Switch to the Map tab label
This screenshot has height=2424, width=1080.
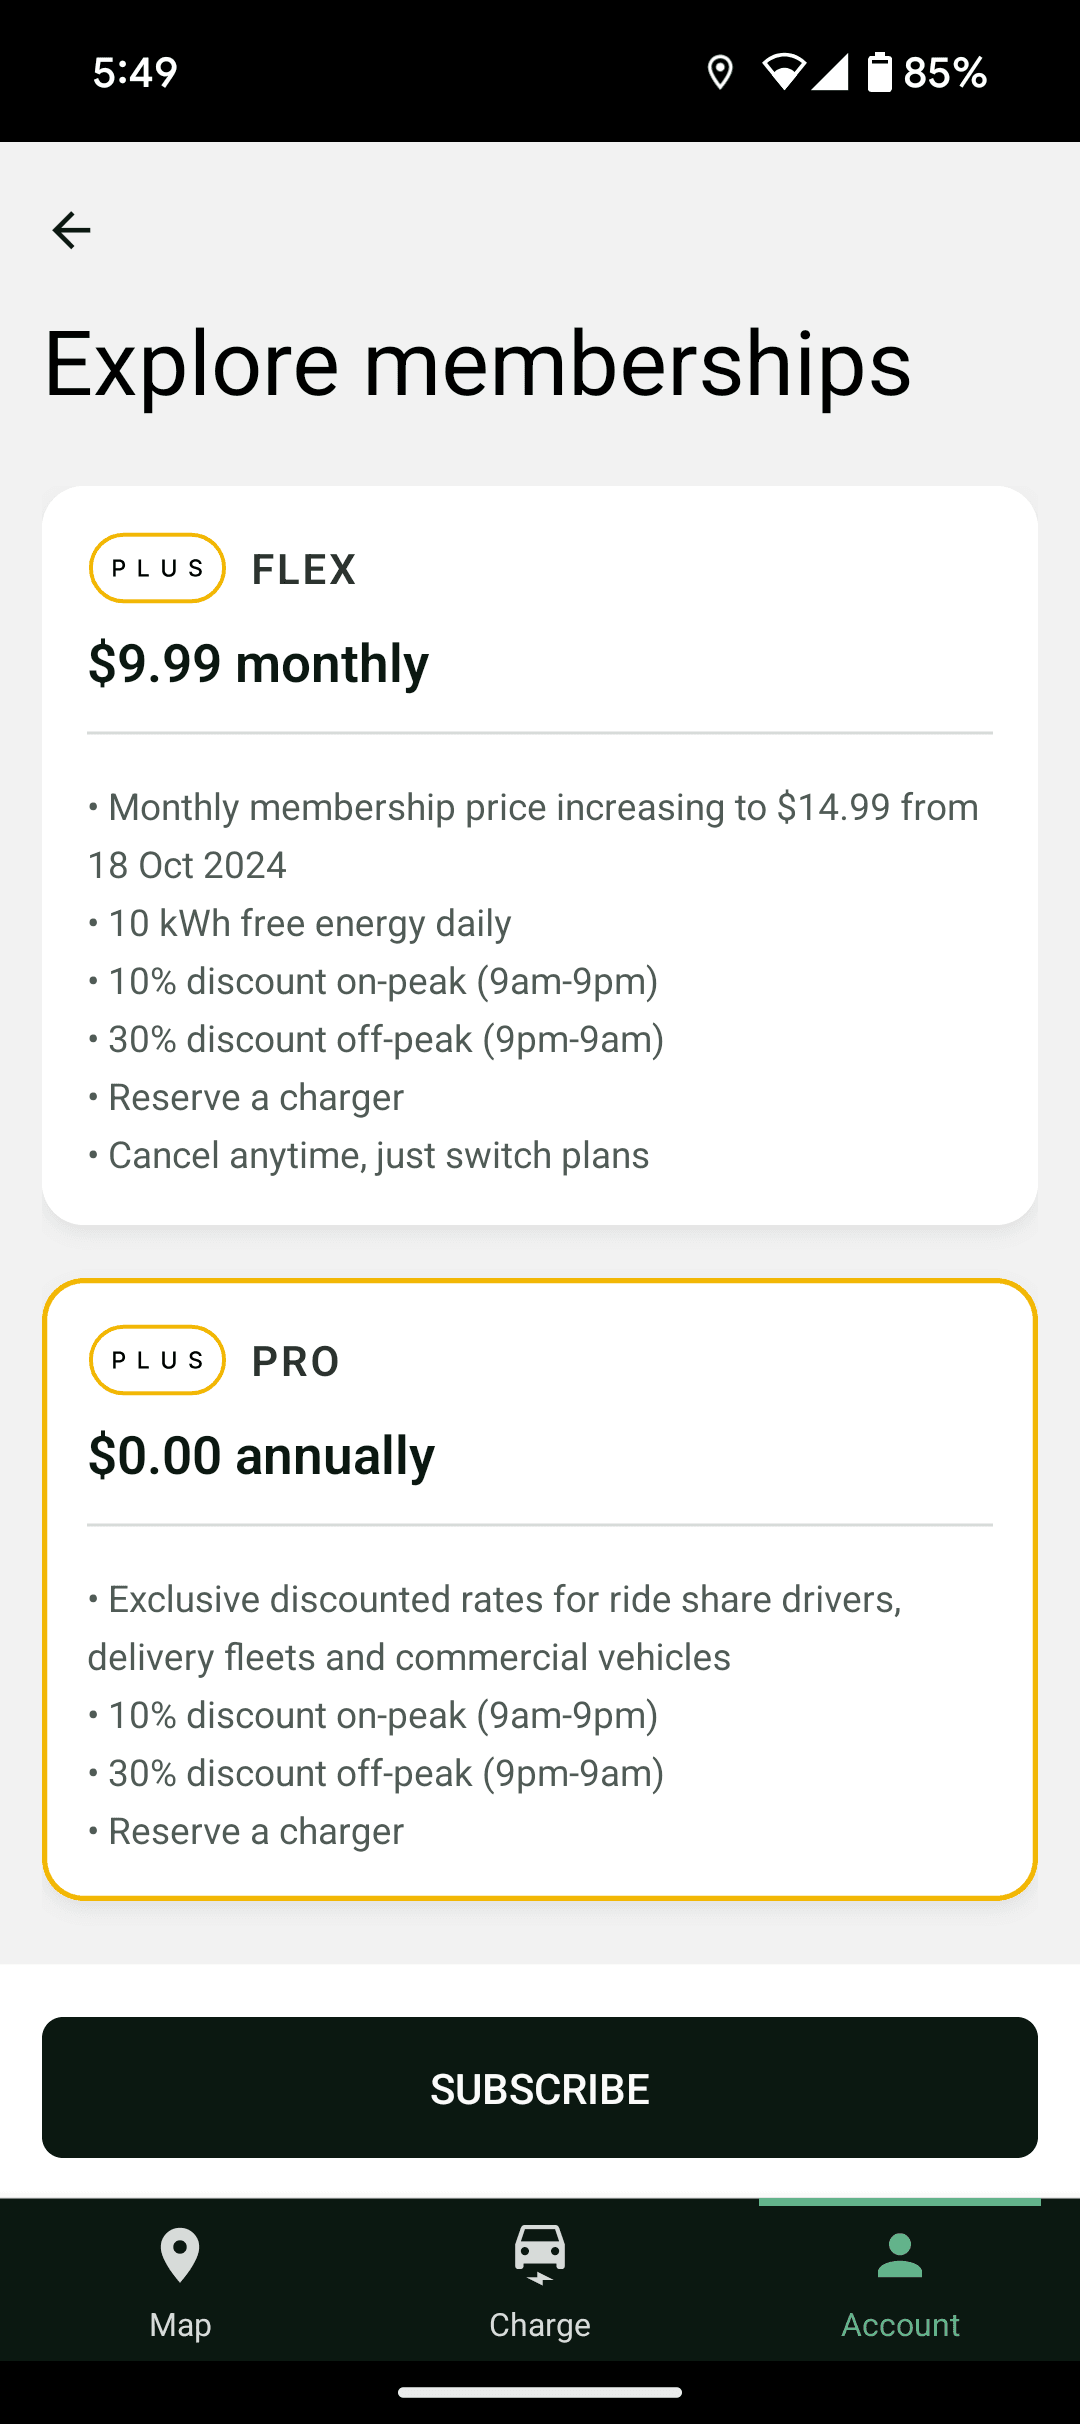point(180,2325)
